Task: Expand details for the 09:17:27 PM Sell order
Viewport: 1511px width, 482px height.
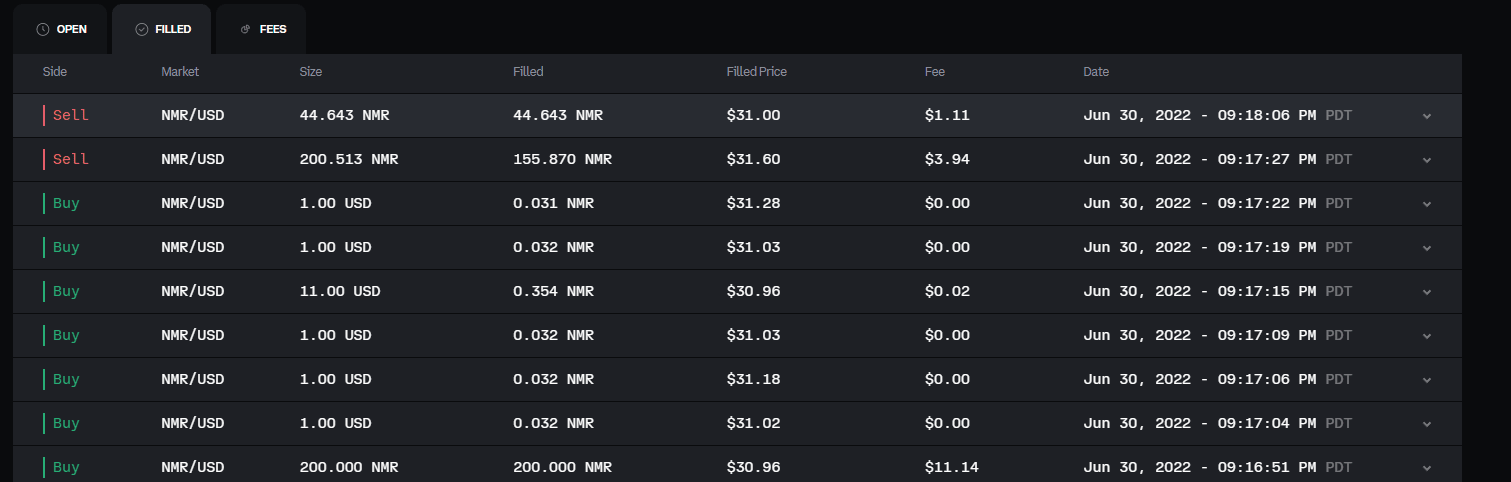Action: [1427, 160]
